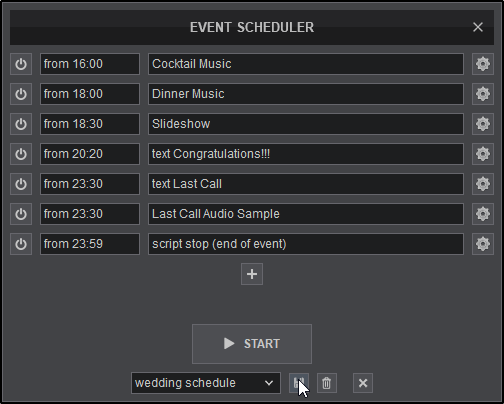The image size is (504, 404).
Task: Toggle power for the Cocktail Music event
Action: coord(21,64)
